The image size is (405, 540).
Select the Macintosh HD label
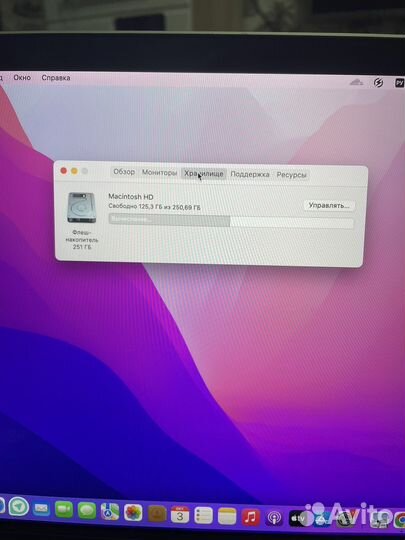(131, 197)
